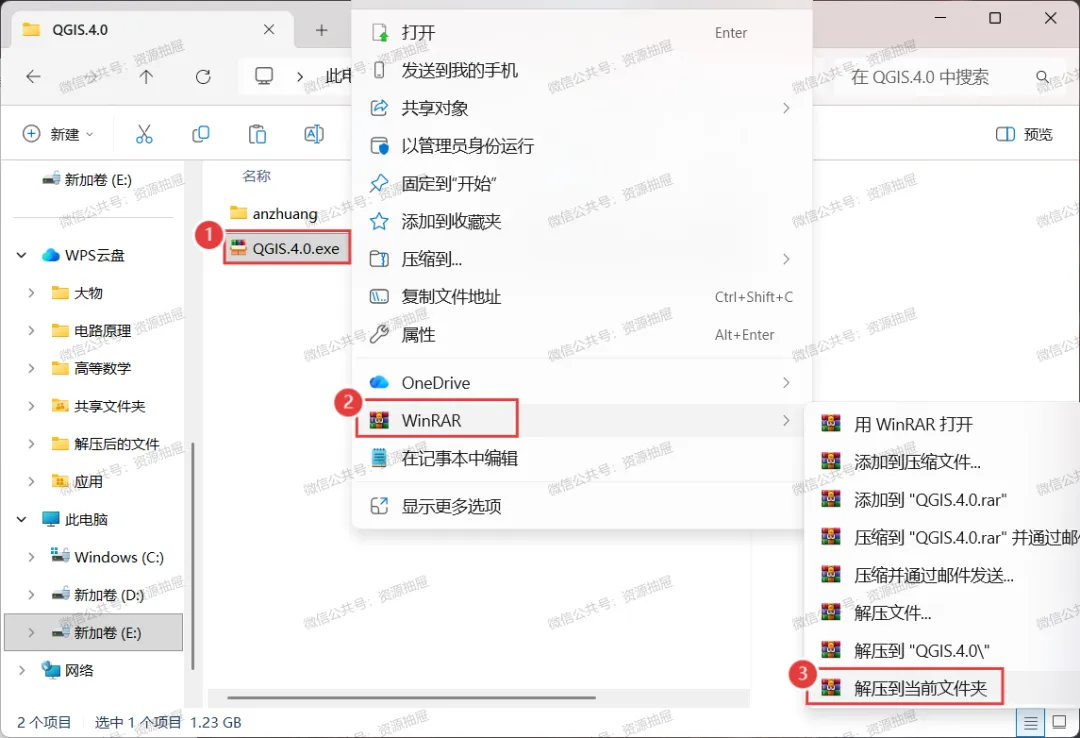The image size is (1080, 738).
Task: Click the Paste clipboard icon in toolbar
Action: click(257, 134)
